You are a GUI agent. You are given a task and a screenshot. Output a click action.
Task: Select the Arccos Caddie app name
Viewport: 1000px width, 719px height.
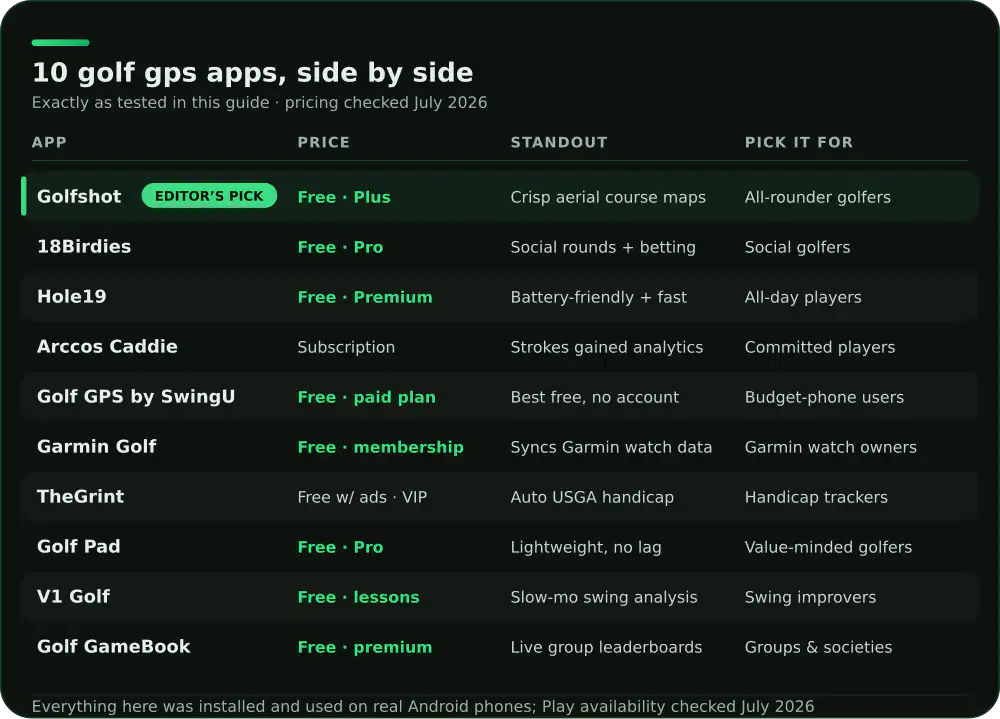click(107, 346)
